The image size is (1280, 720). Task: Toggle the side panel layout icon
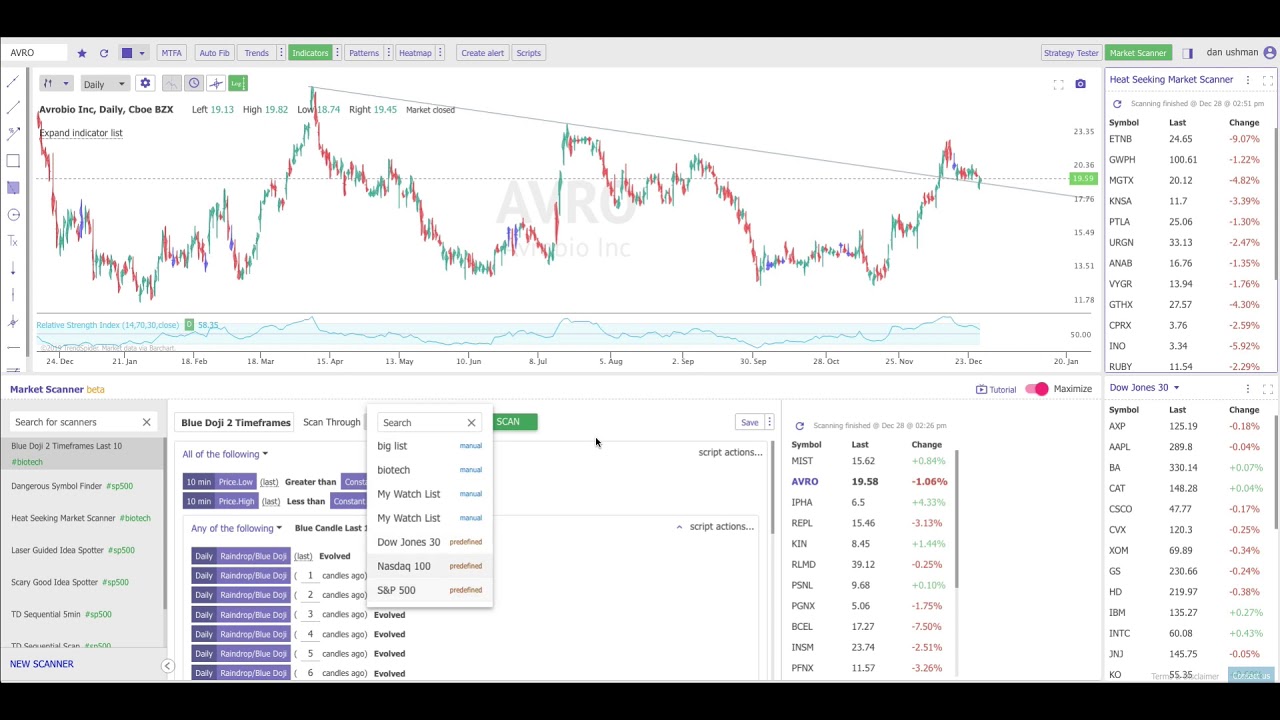coord(1187,53)
